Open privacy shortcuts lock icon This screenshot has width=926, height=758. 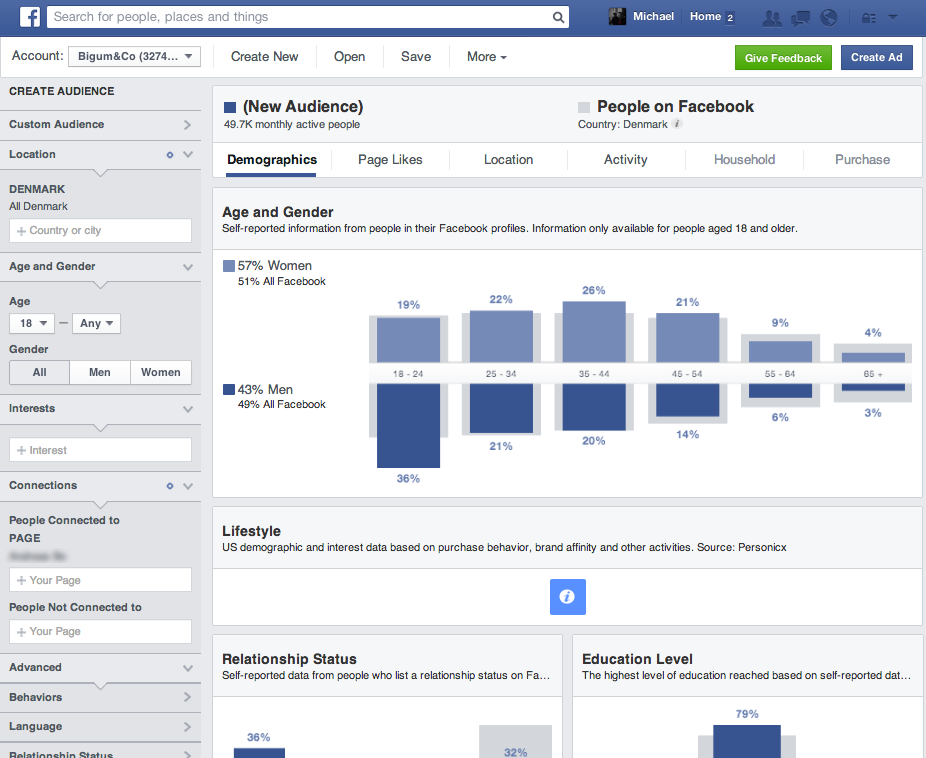[868, 18]
